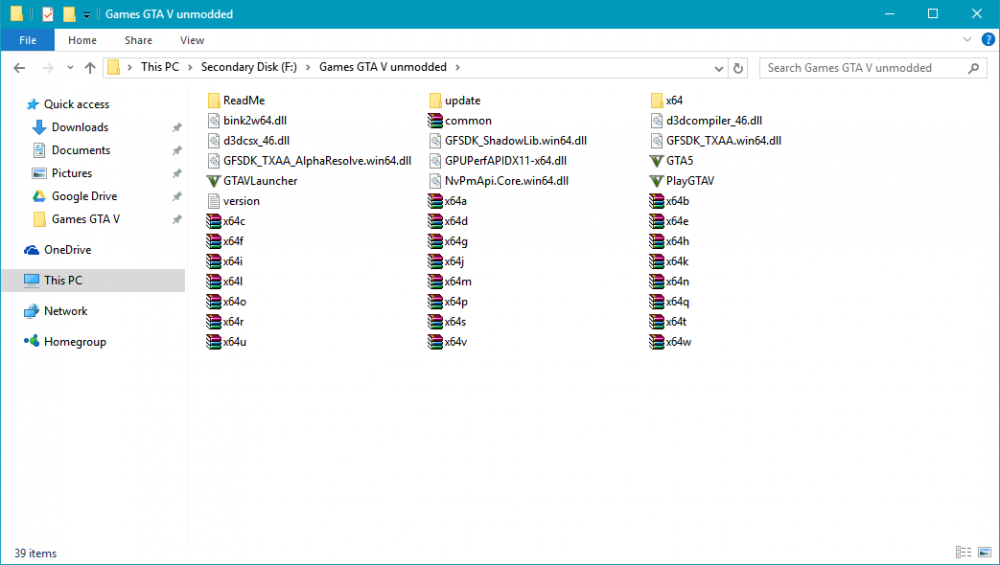Select archive named x64m
Image resolution: width=1000 pixels, height=565 pixels.
pyautogui.click(x=458, y=281)
